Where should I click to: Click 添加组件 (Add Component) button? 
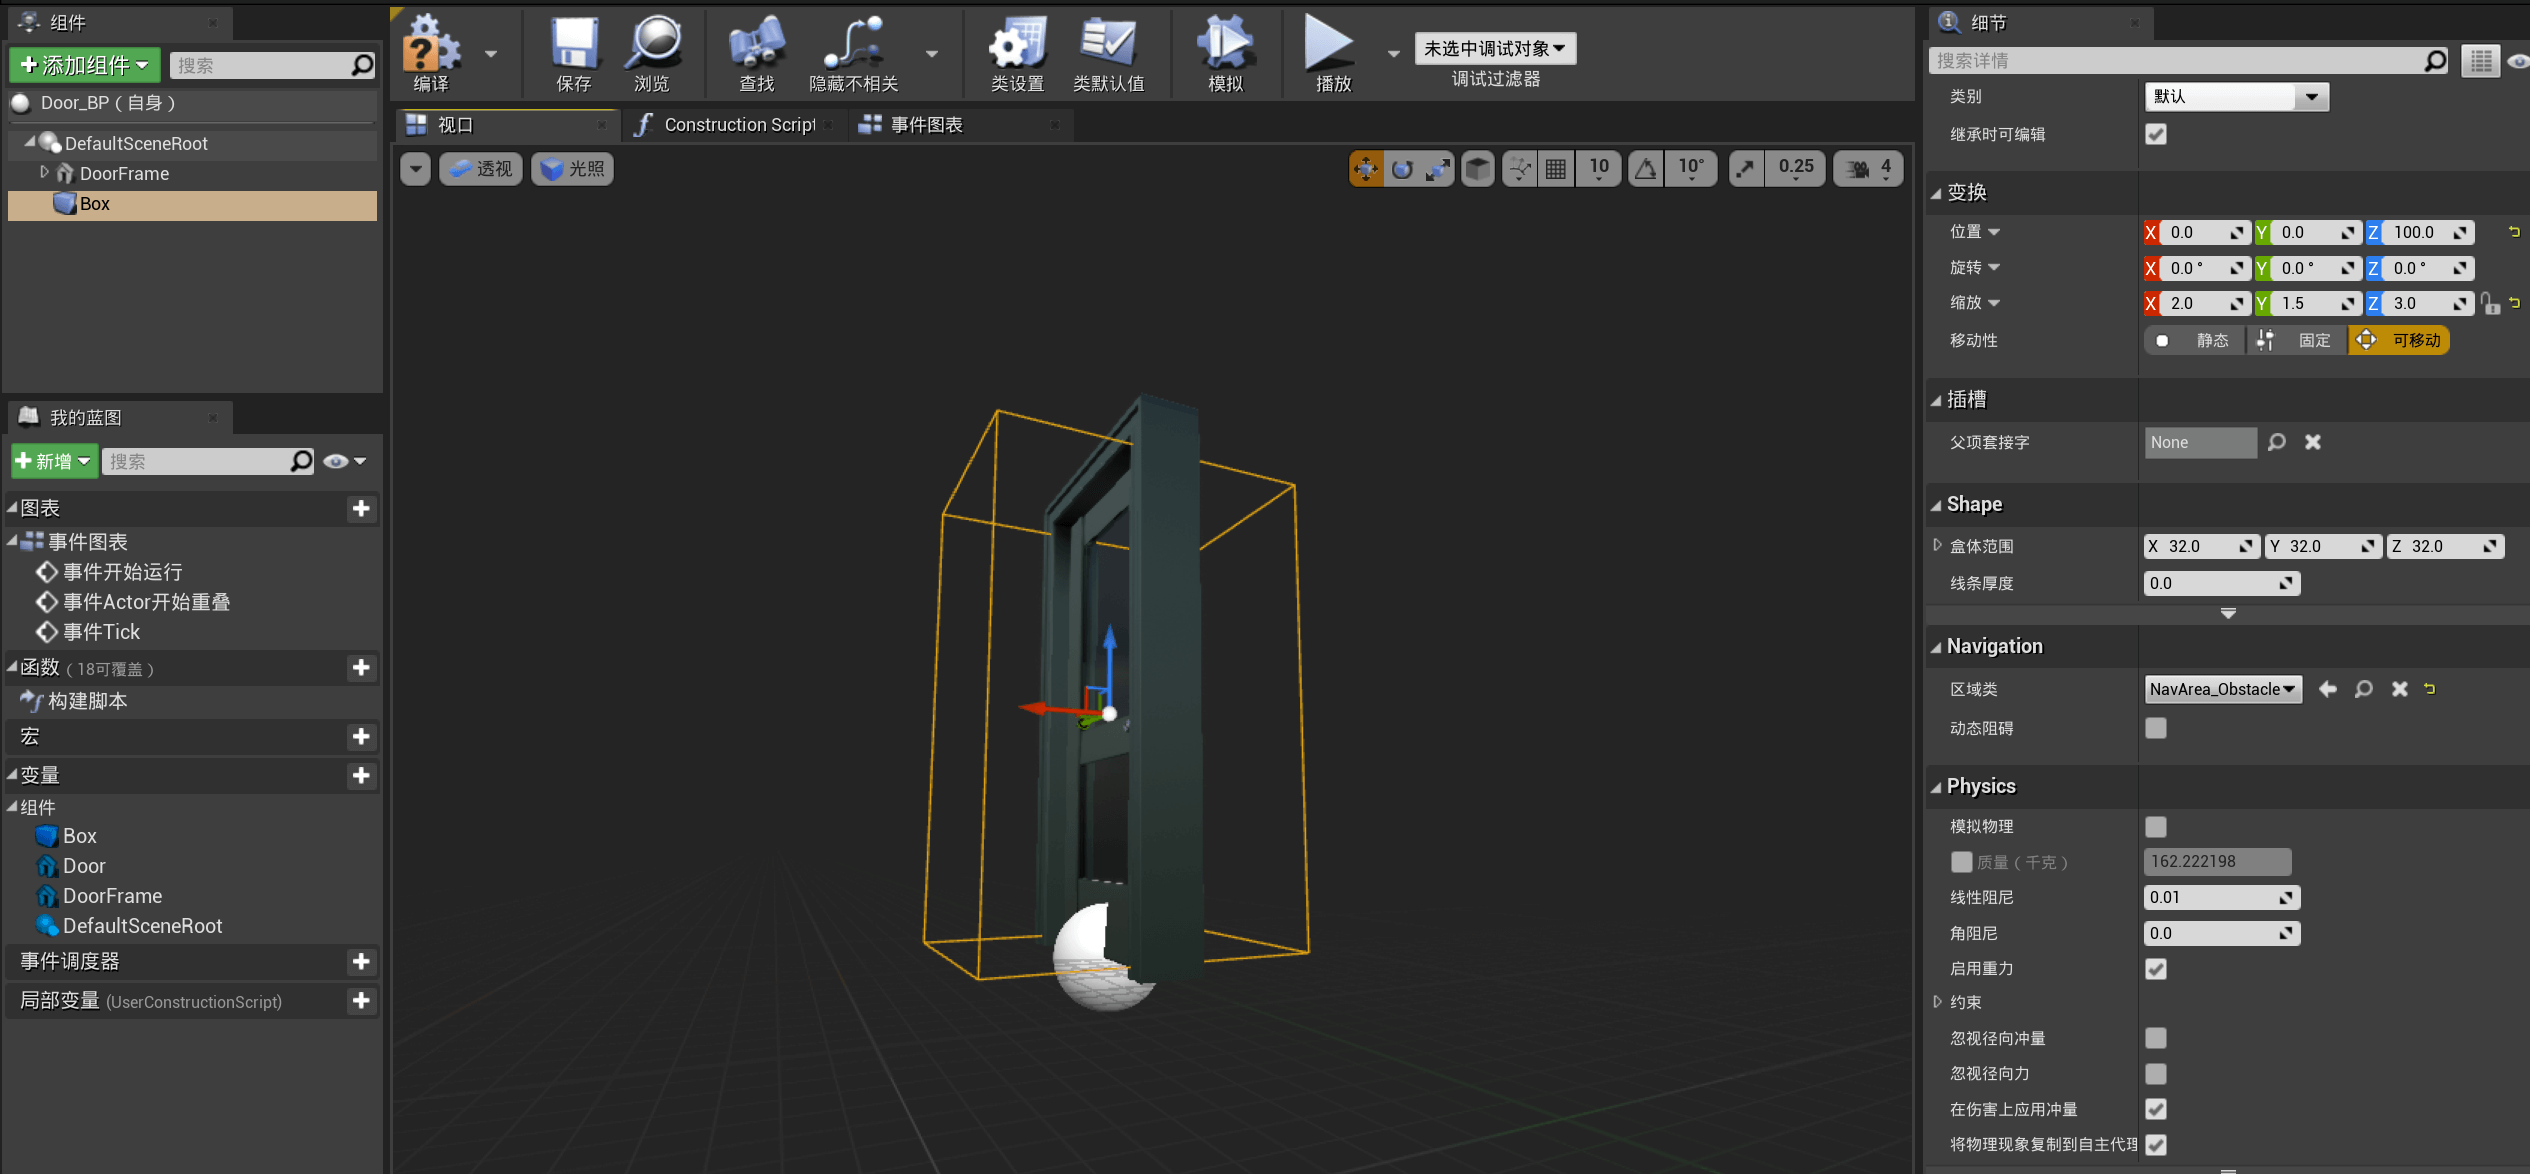coord(85,65)
